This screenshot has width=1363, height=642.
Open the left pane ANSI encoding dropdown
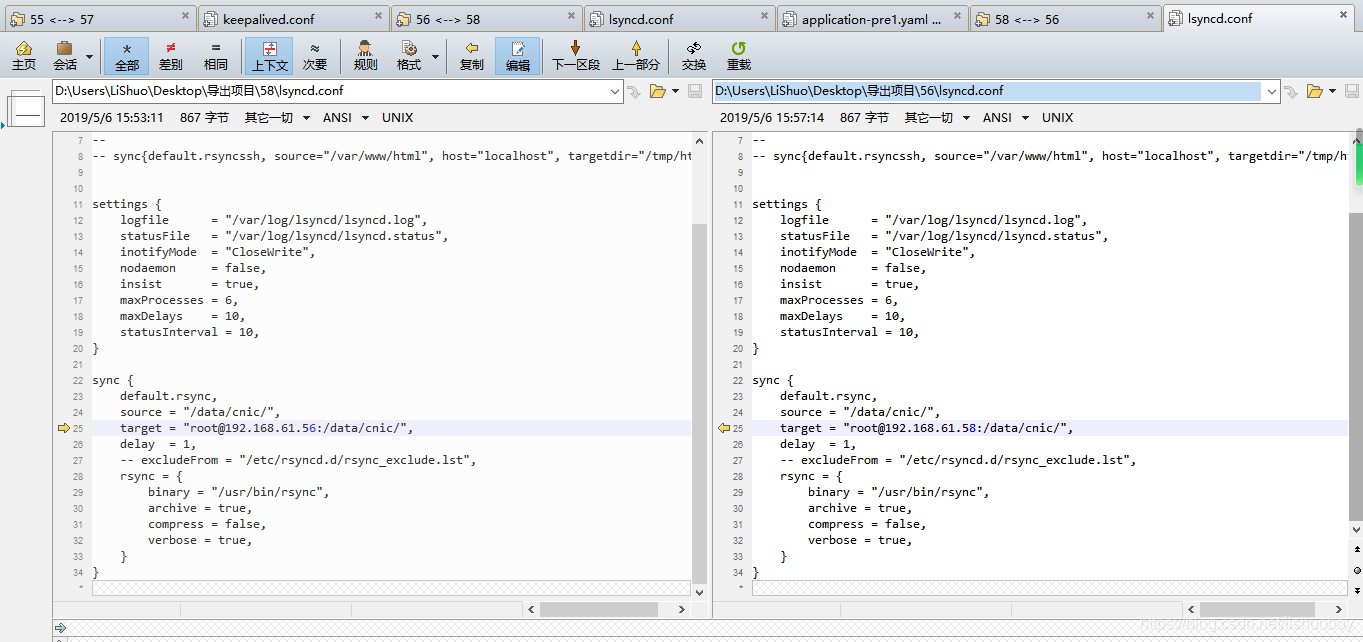pos(345,117)
